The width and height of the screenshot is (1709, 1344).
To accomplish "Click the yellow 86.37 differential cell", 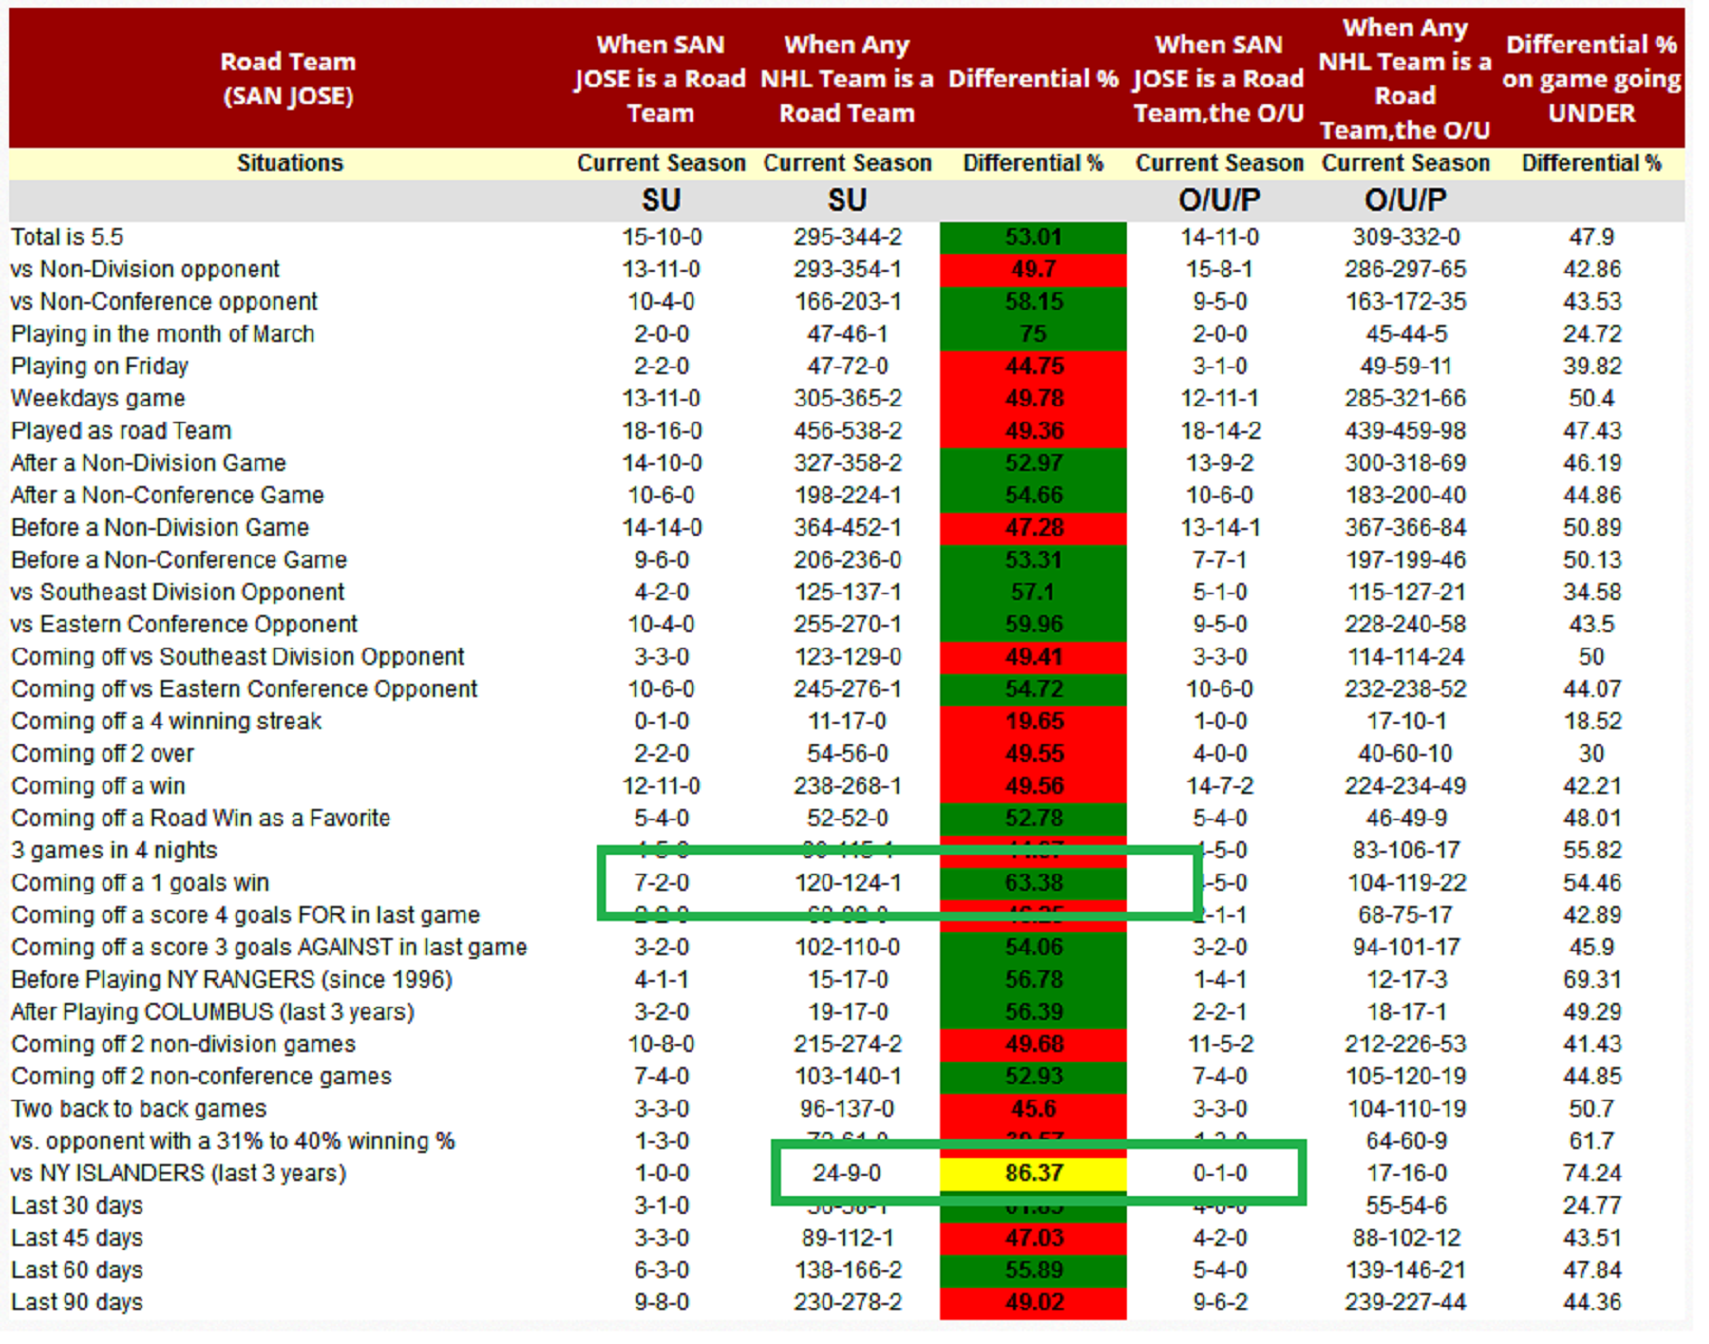I will pyautogui.click(x=1033, y=1173).
